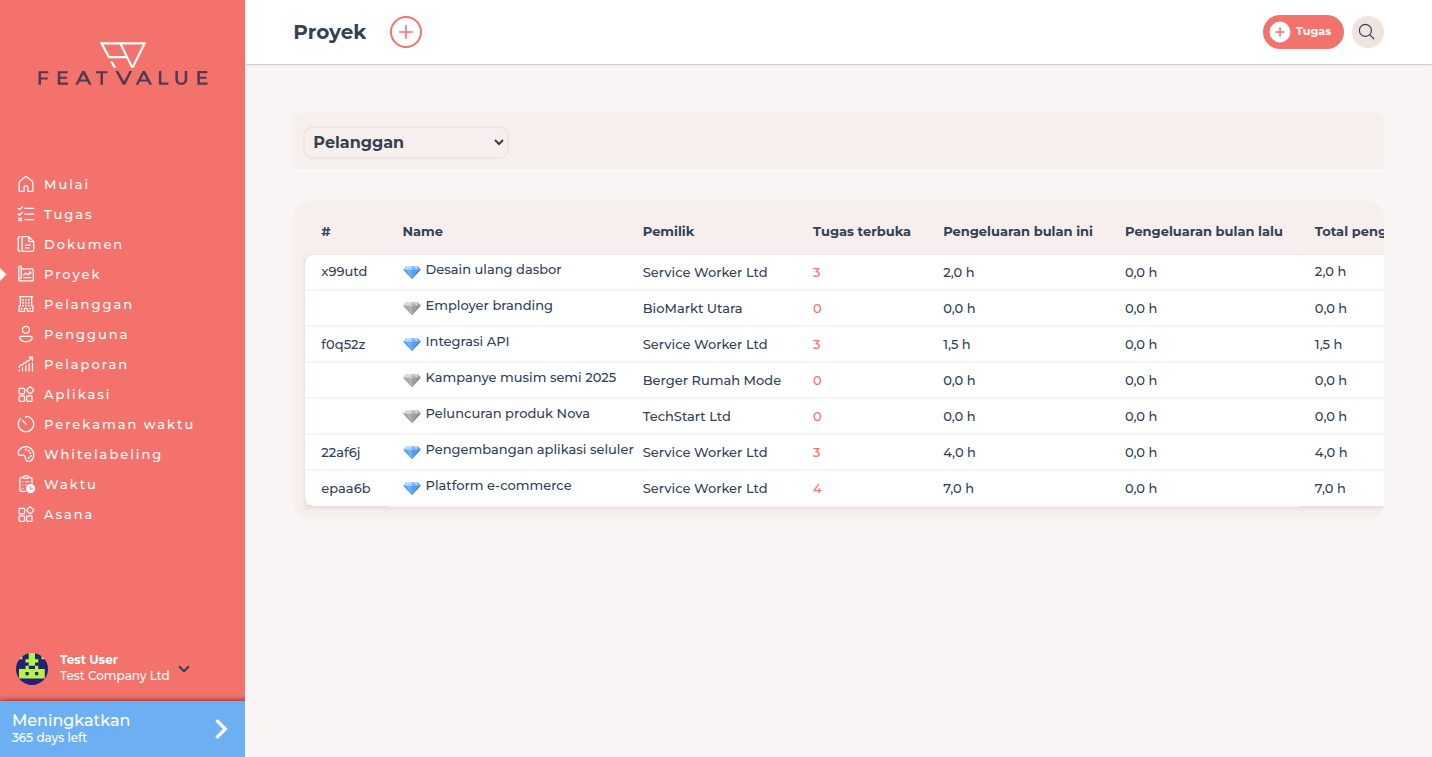The height and width of the screenshot is (757, 1432).
Task: Click the Pelanggan building icon in sidebar
Action: (x=27, y=304)
